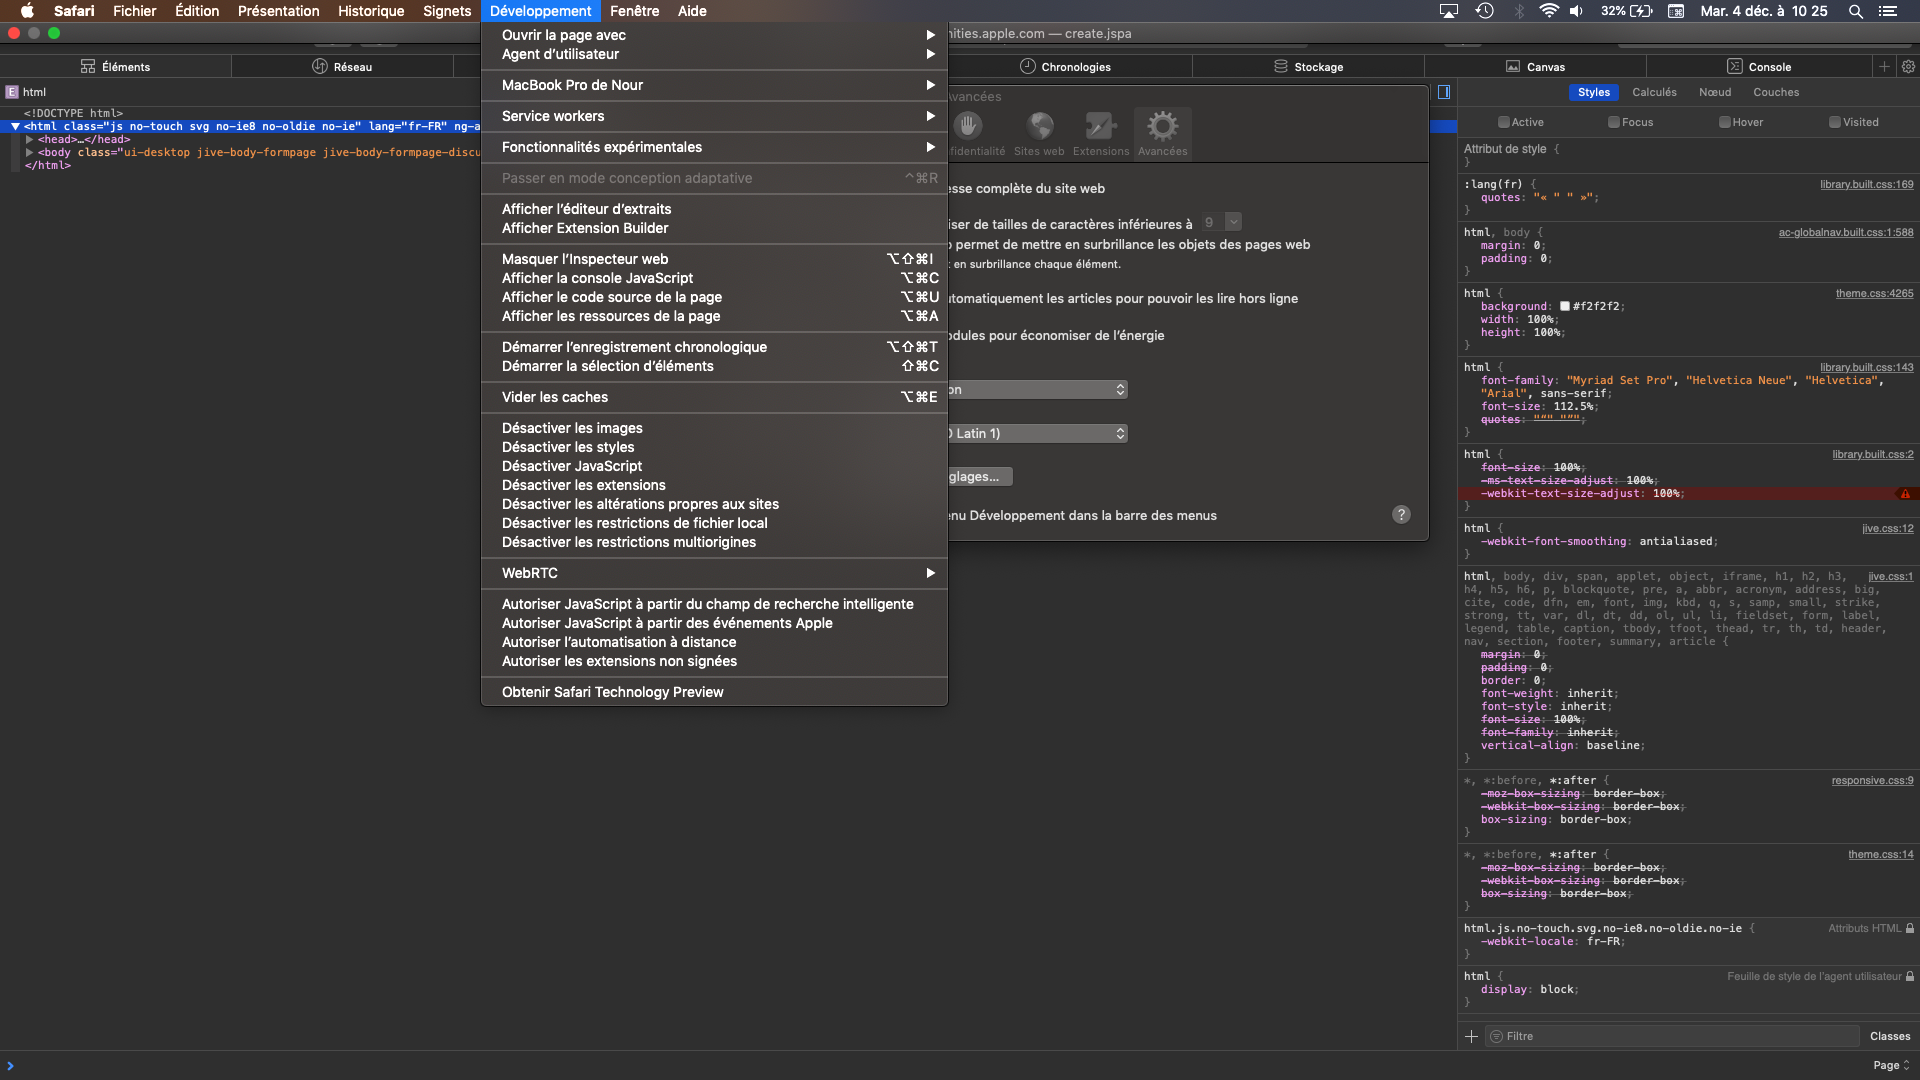The height and width of the screenshot is (1080, 1920).
Task: Open the Éléments inspector tab icon
Action: point(88,67)
